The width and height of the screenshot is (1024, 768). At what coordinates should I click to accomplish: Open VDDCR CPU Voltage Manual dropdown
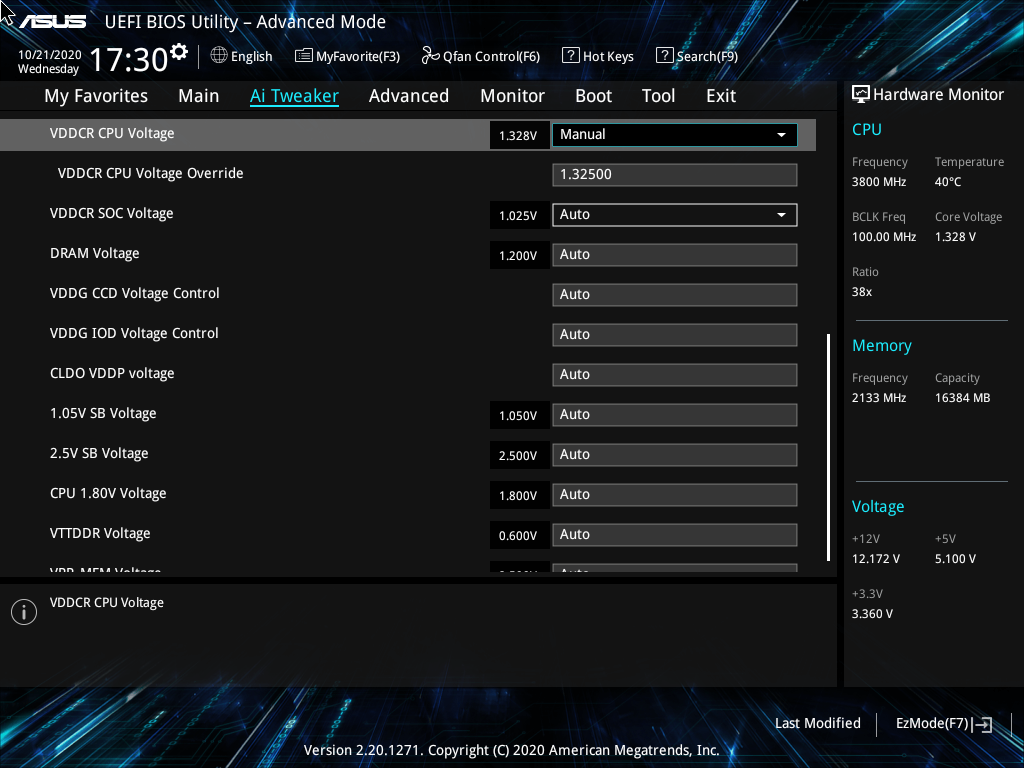(674, 135)
